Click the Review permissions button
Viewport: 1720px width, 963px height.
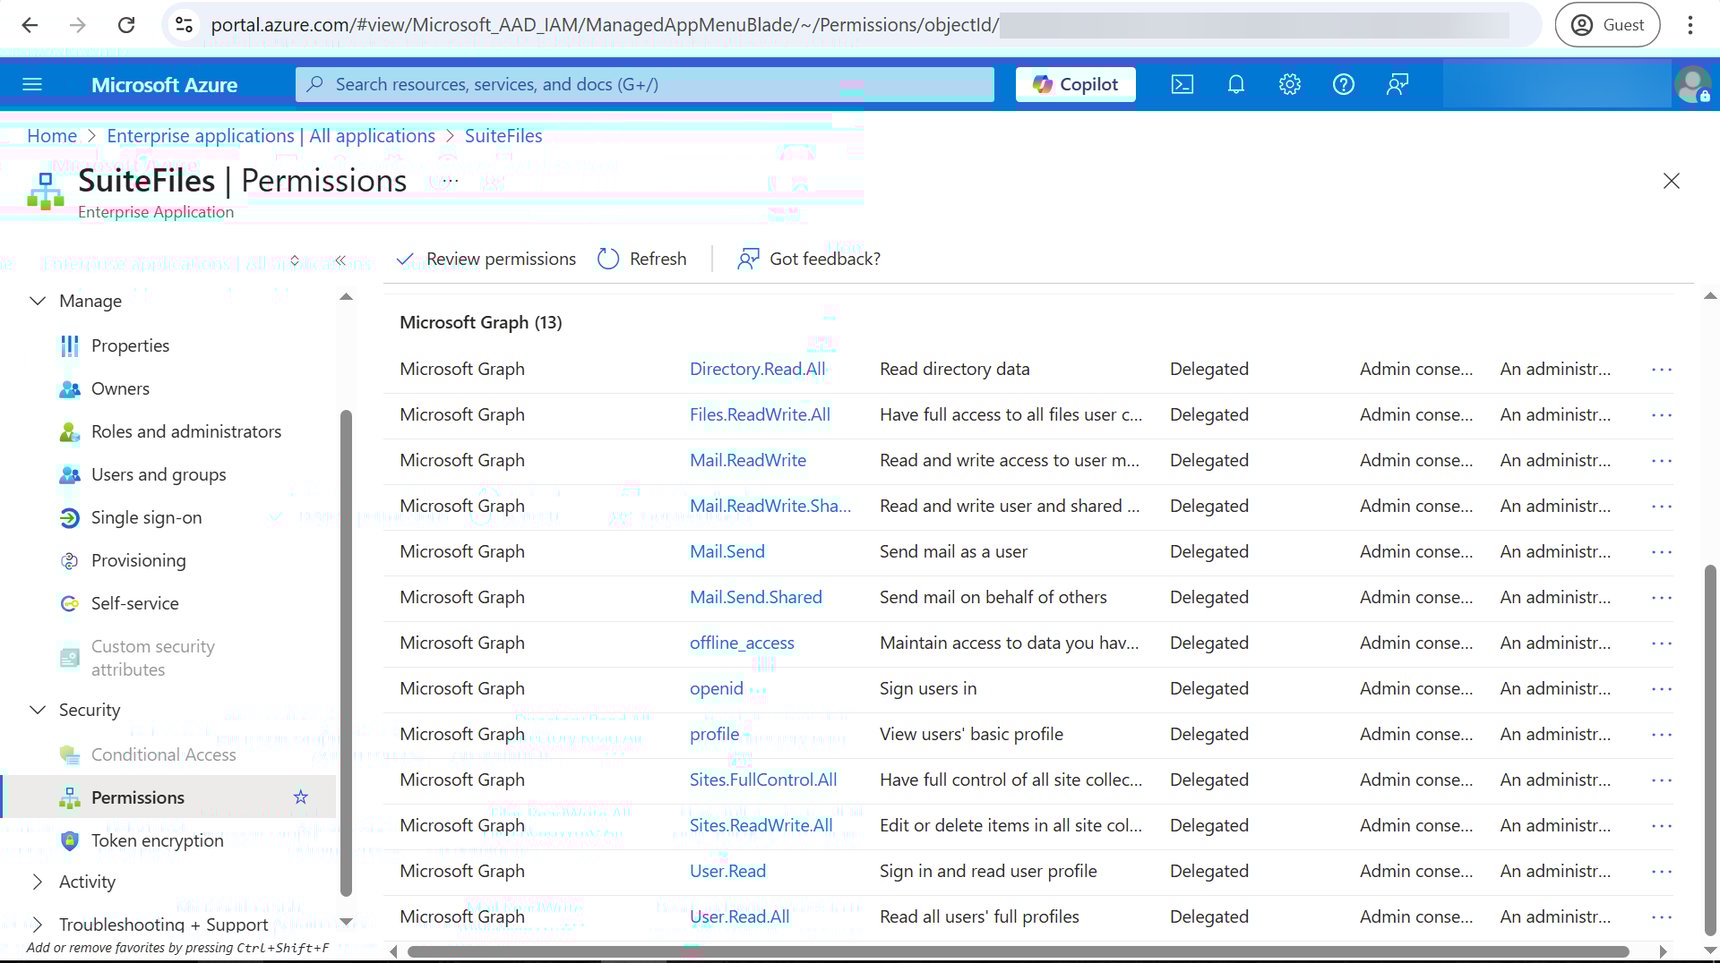486,258
